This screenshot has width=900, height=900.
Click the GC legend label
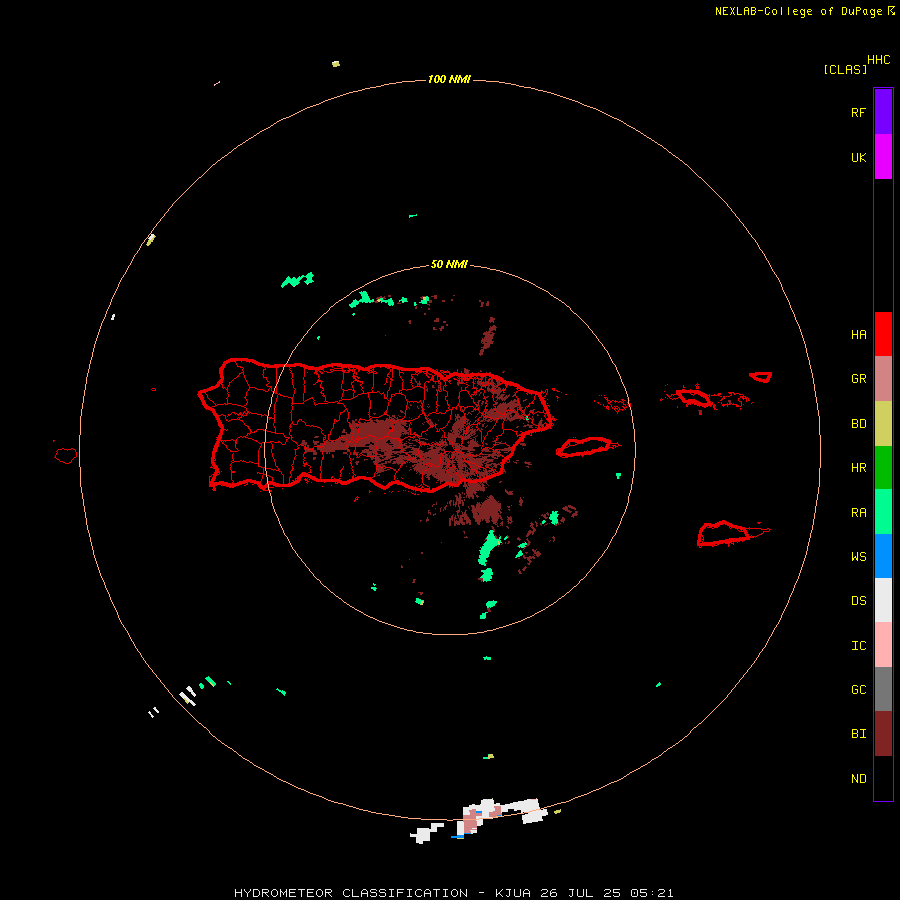pos(858,690)
